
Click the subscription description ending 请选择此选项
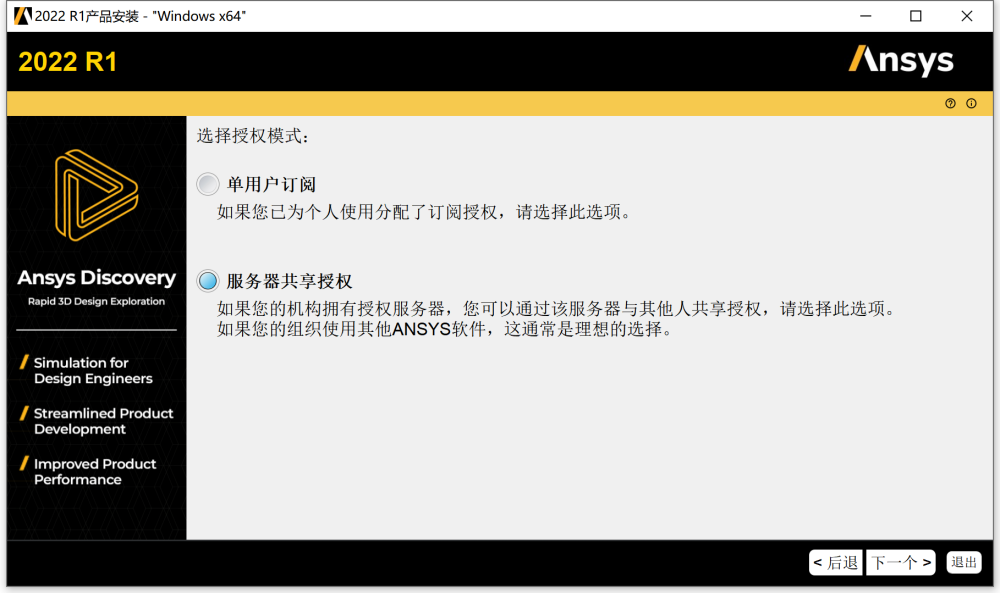pos(425,212)
